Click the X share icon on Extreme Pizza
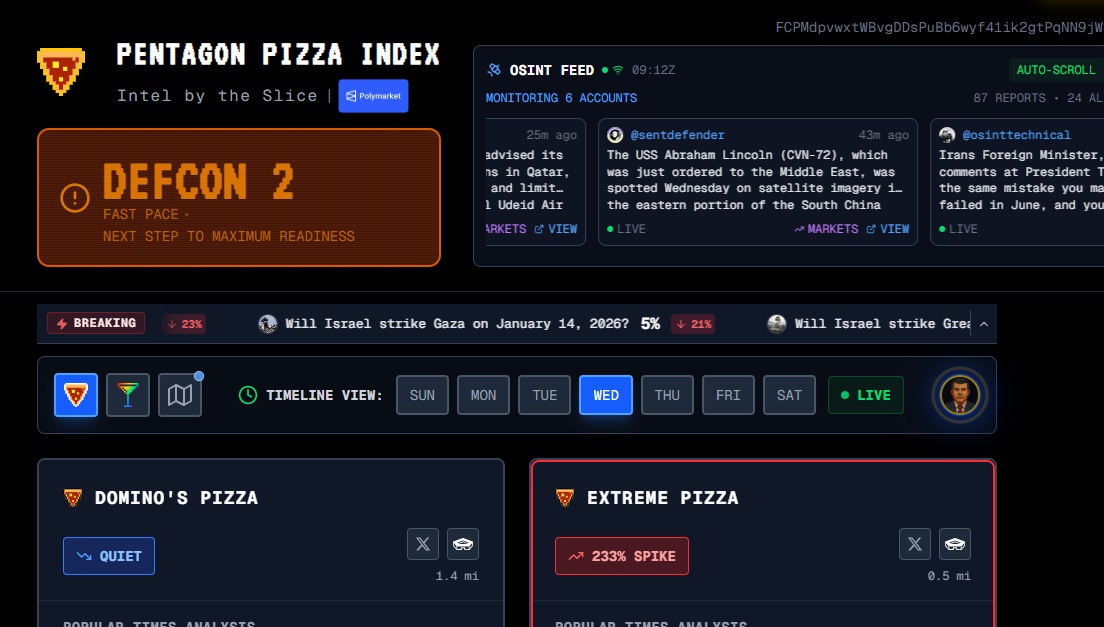 [915, 544]
